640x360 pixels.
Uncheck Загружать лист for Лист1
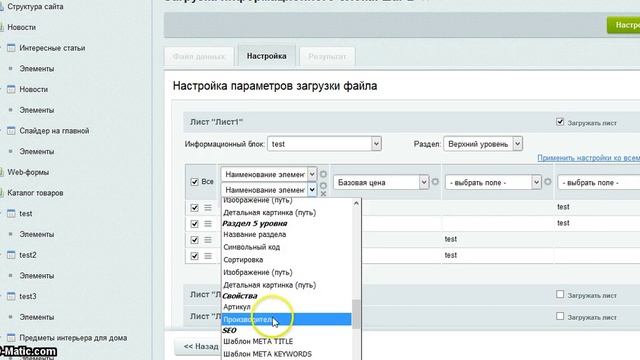560,122
